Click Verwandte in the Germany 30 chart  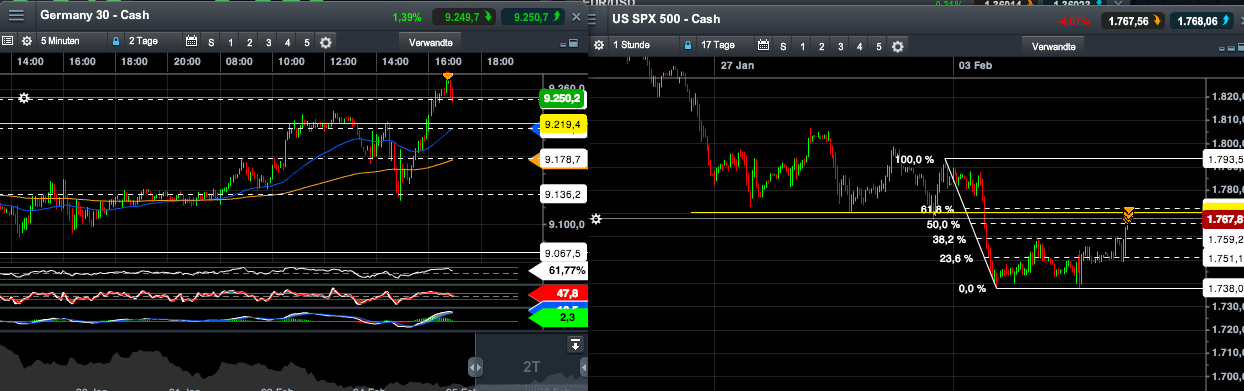coord(430,42)
